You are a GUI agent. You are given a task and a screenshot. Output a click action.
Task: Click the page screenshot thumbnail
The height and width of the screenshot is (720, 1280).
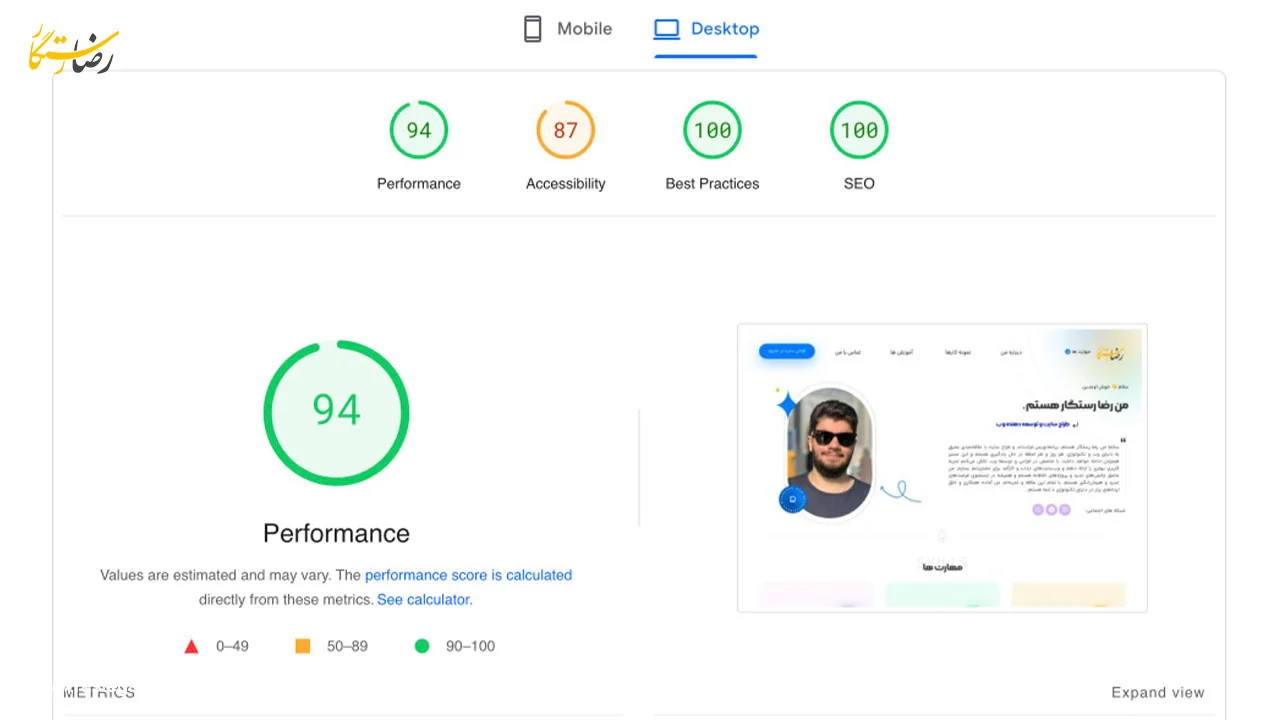942,468
